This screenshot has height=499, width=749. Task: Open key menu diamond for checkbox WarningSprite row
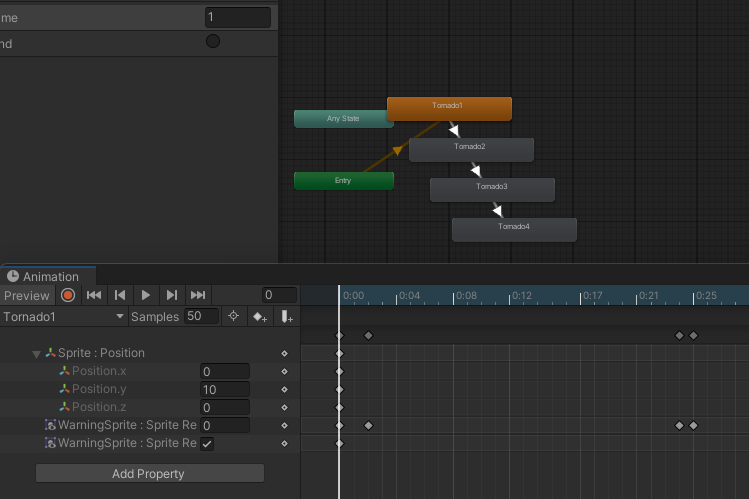285,444
